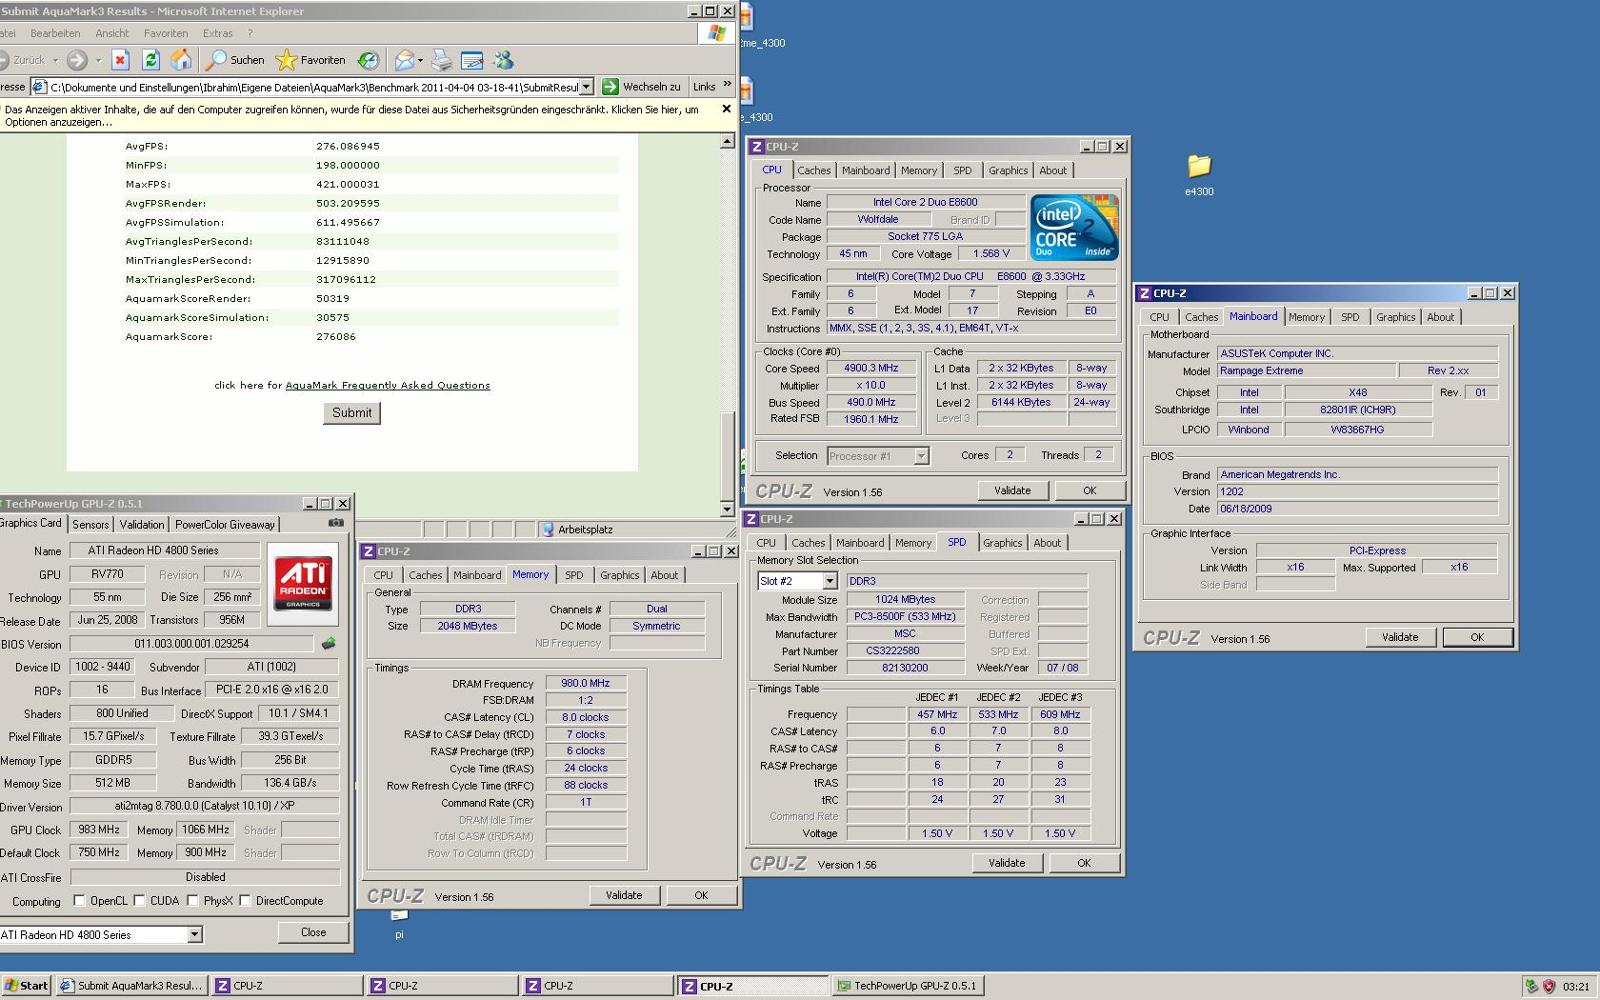Open the PowerColor Giveaway tab in GPU-Z

pyautogui.click(x=225, y=524)
